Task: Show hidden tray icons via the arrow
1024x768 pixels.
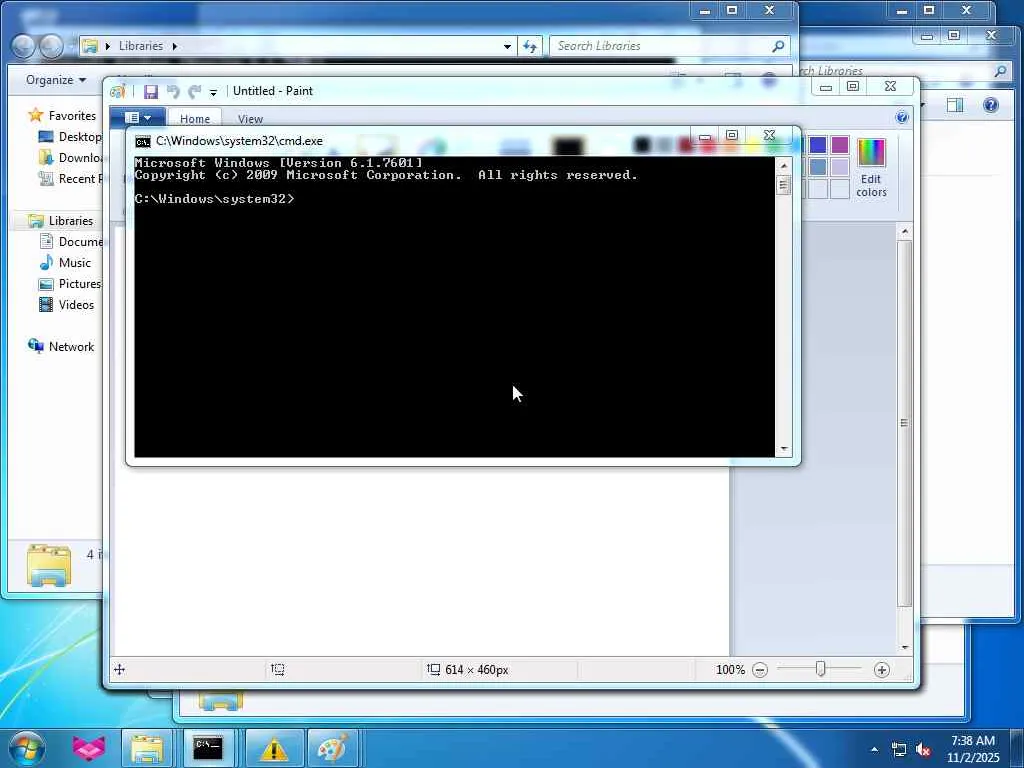Action: point(874,750)
